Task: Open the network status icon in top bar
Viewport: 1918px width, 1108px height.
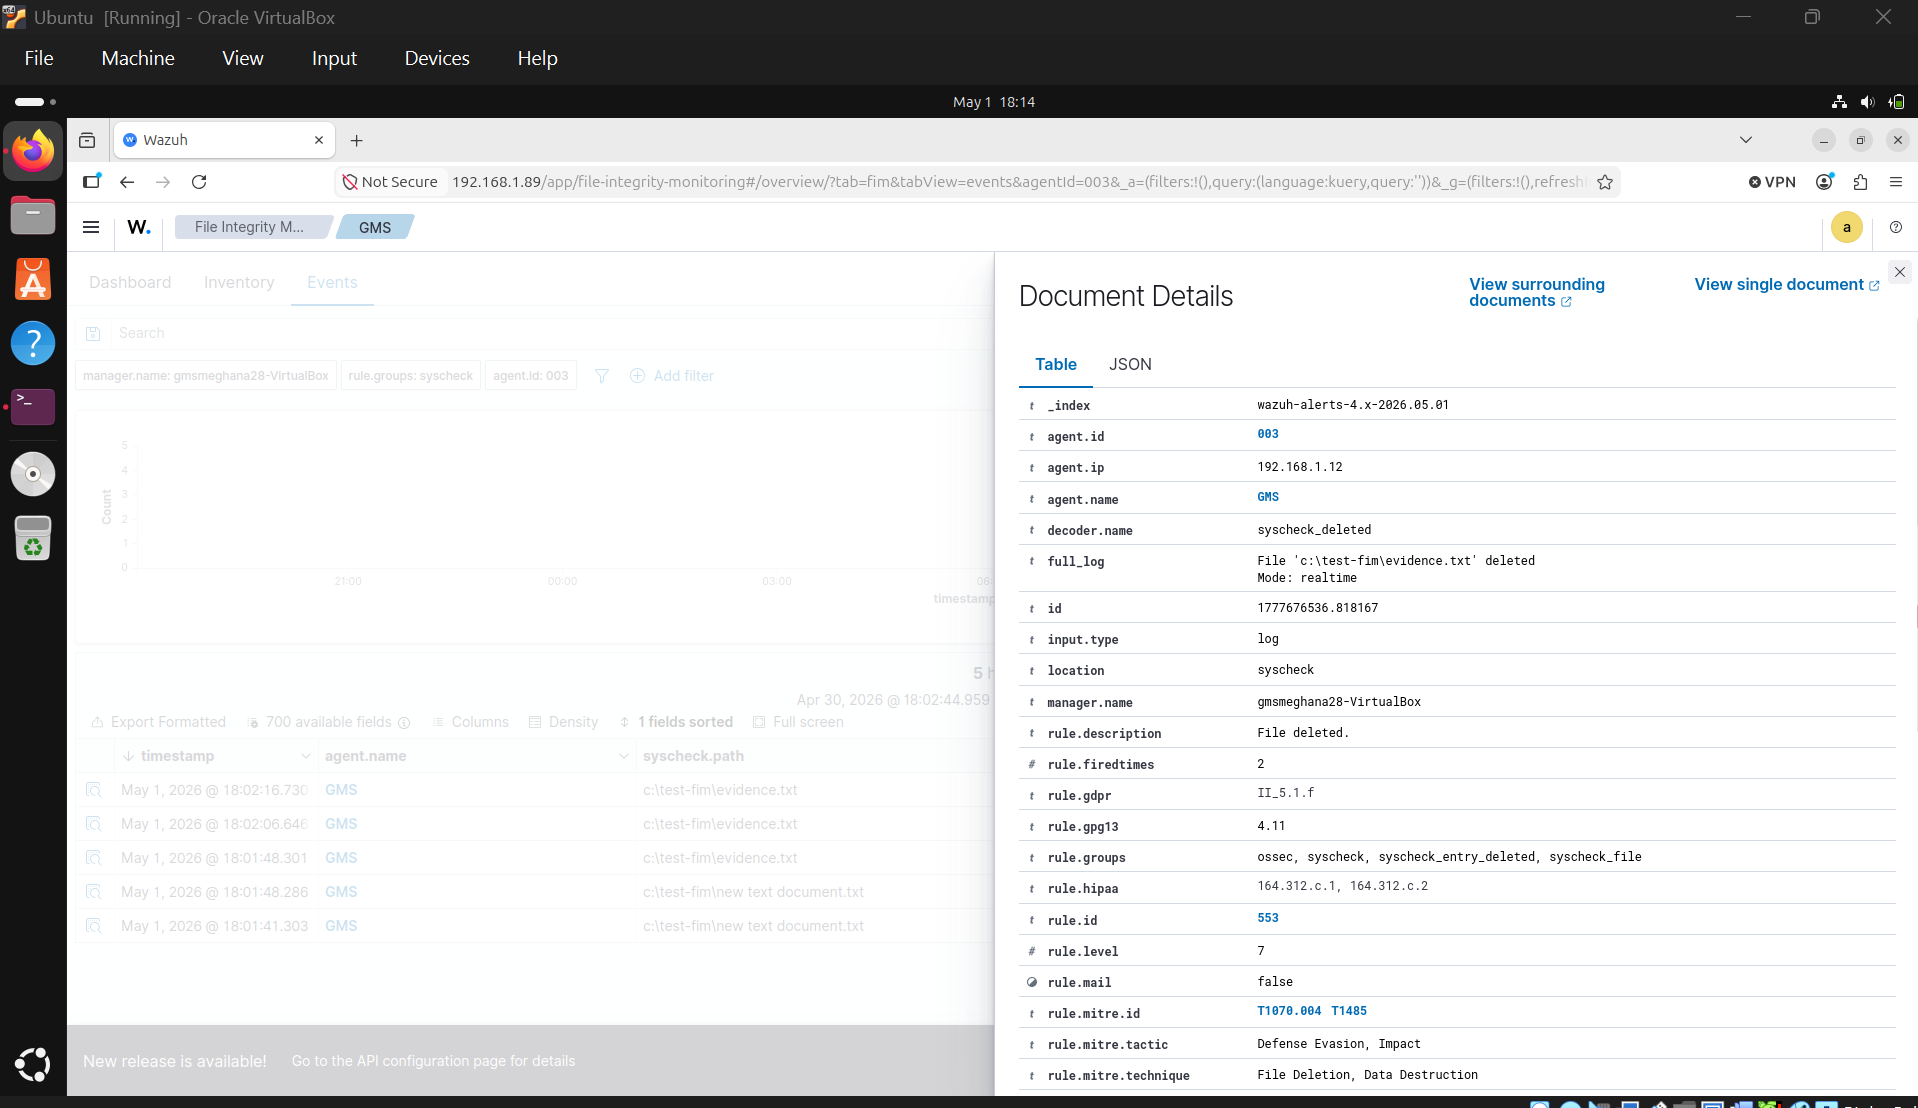Action: coord(1839,102)
